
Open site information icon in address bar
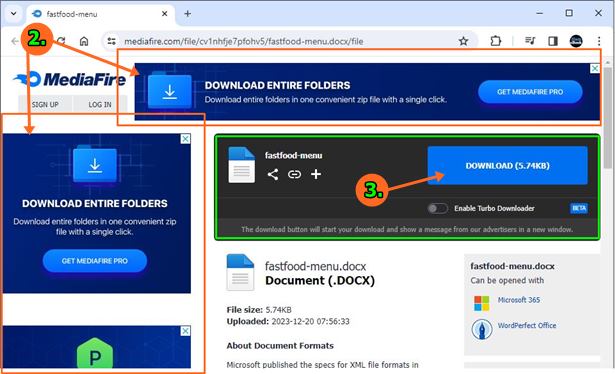point(112,41)
